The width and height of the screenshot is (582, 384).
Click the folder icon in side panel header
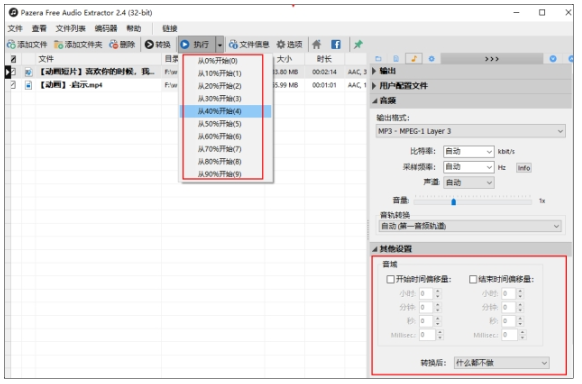coord(379,59)
